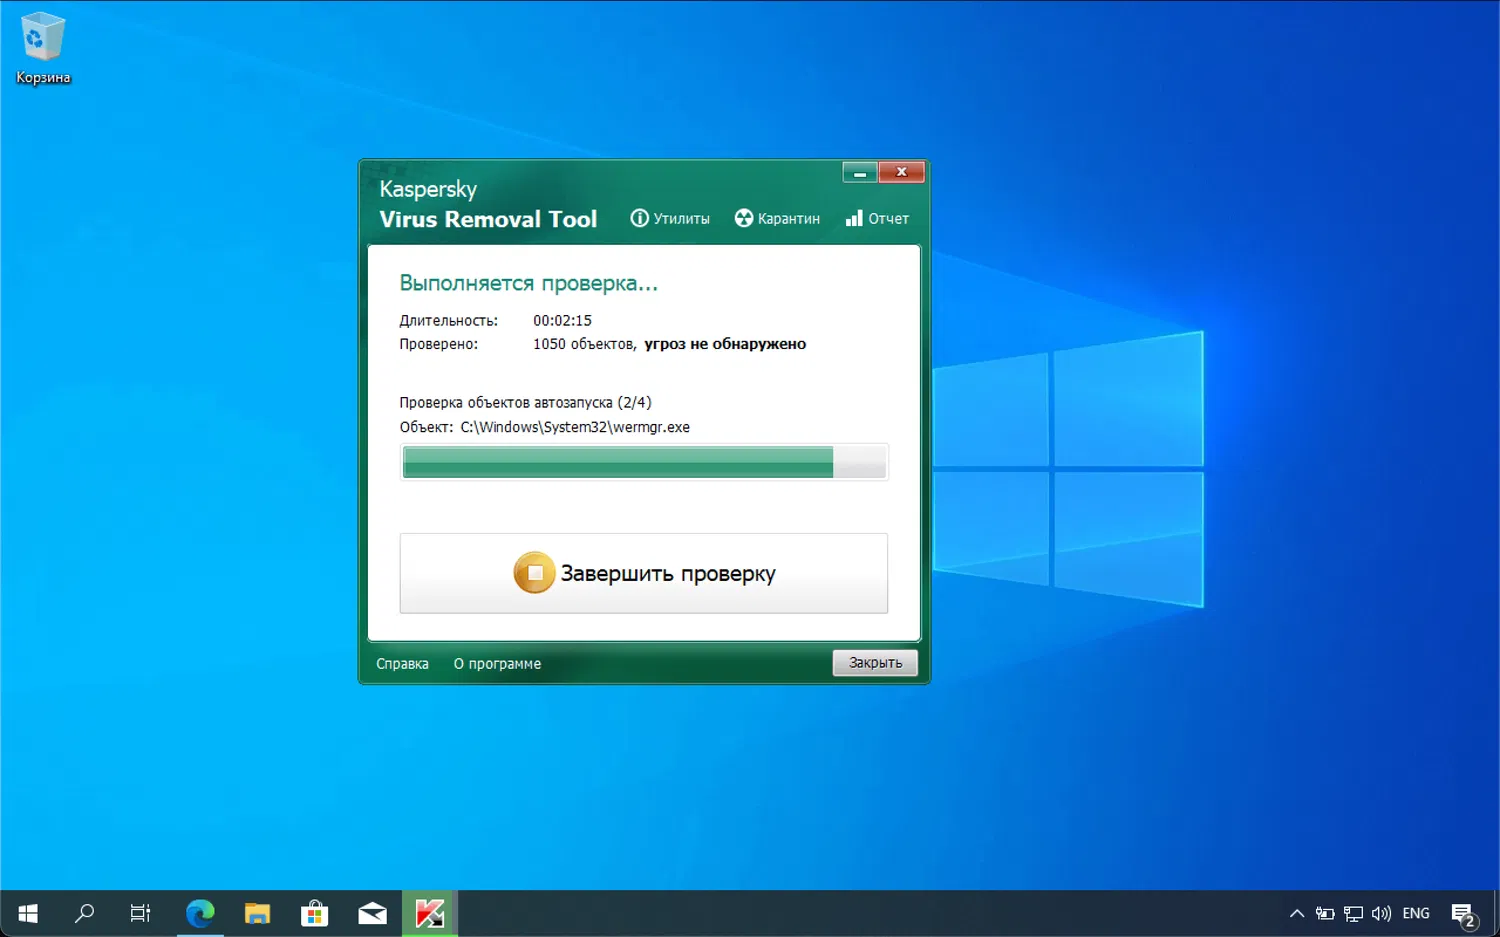This screenshot has width=1500, height=937.
Task: Open Task View on the taskbar
Action: (141, 913)
